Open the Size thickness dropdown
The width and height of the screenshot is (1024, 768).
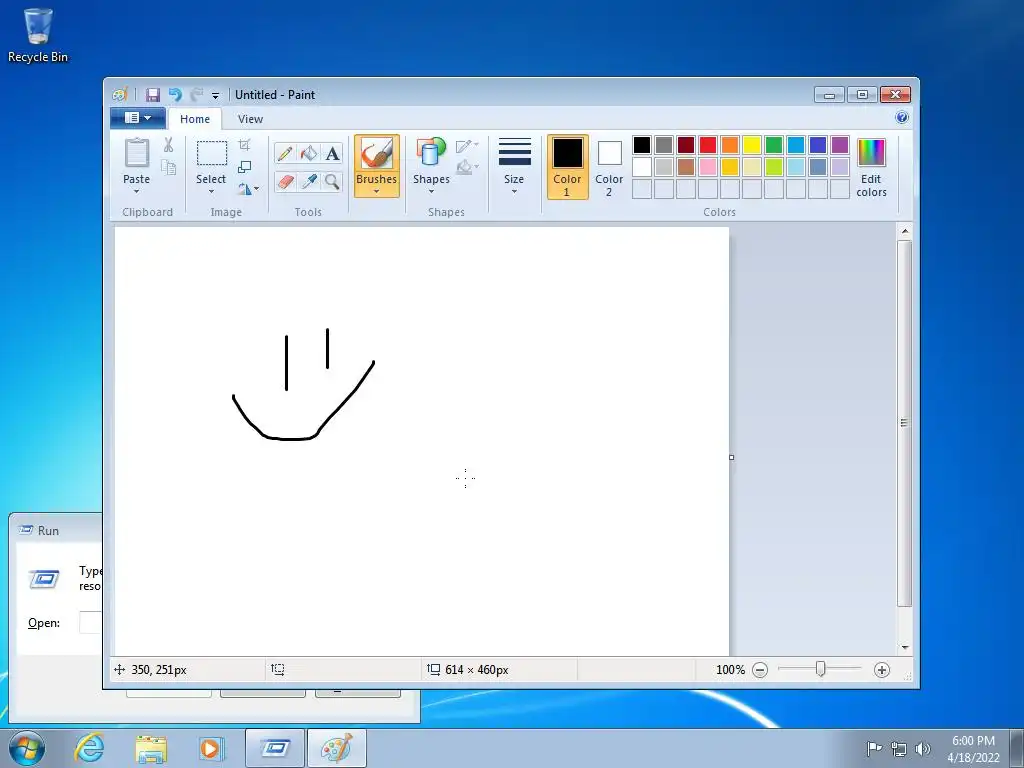(514, 167)
